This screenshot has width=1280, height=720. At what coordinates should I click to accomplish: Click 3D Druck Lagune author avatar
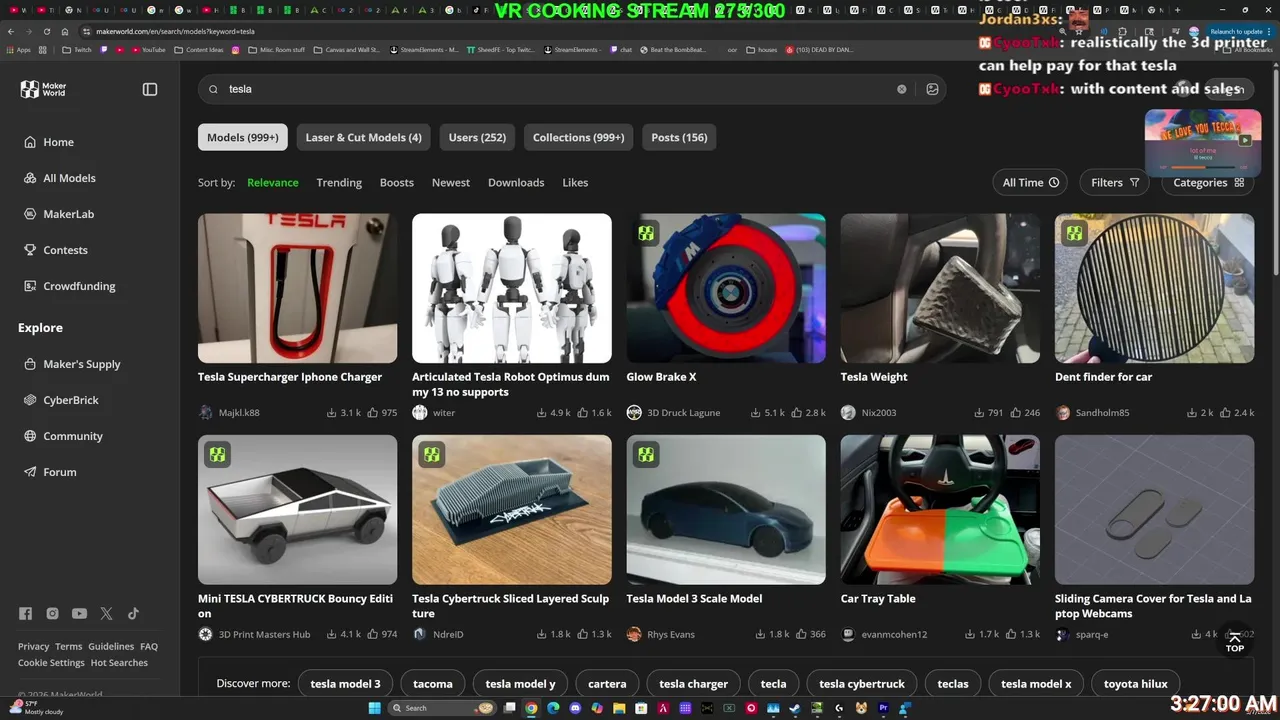[x=634, y=412]
